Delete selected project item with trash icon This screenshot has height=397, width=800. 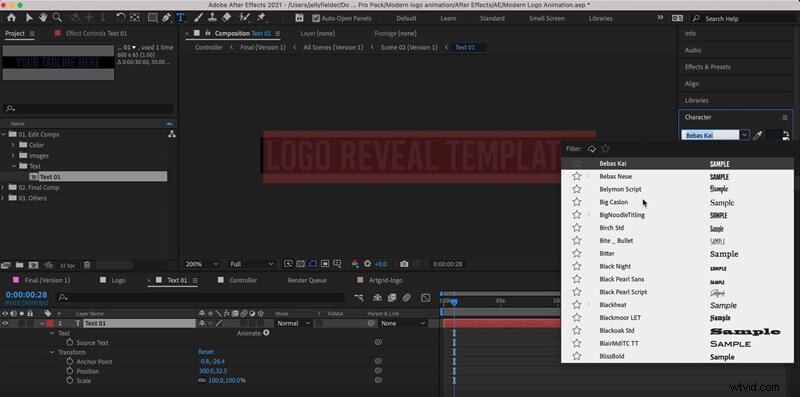click(87, 265)
